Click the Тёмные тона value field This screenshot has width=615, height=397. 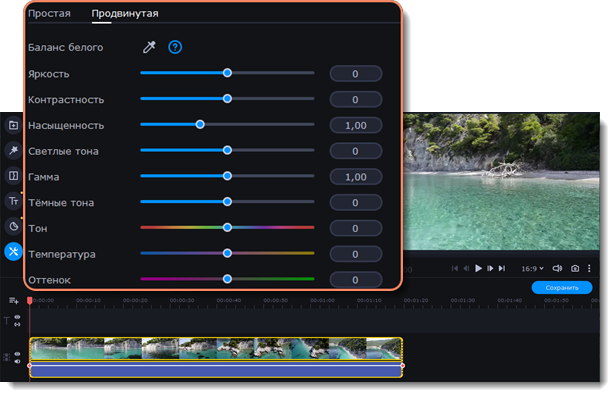click(x=356, y=203)
